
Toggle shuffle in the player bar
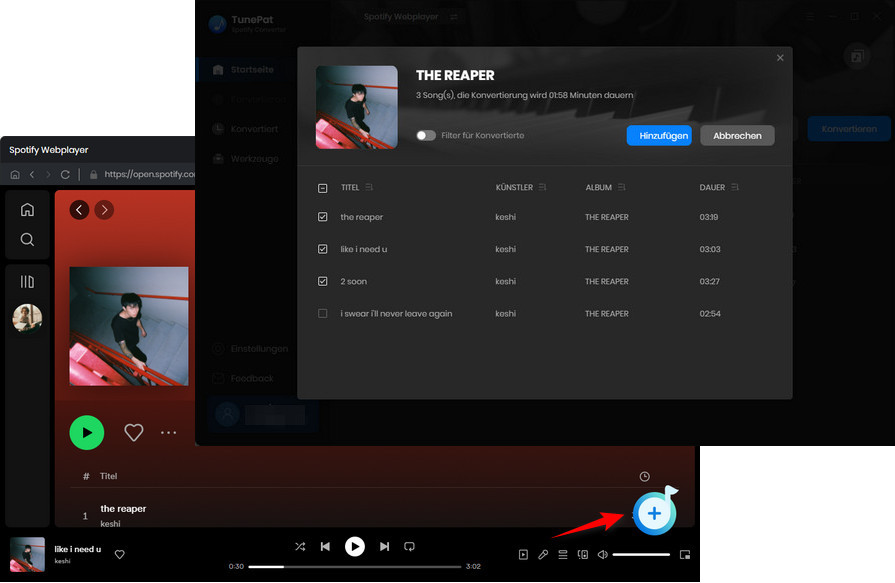[300, 546]
